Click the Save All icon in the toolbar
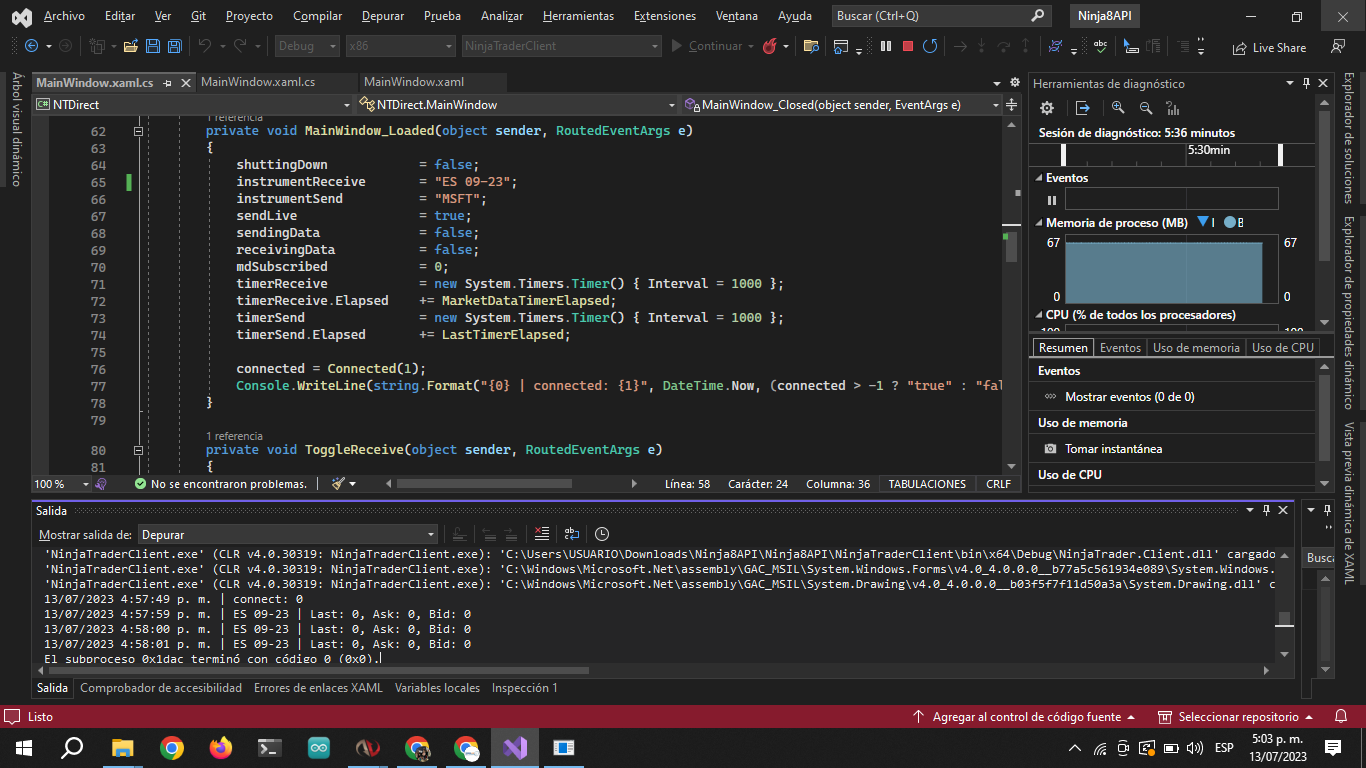This screenshot has width=1366, height=768. tap(174, 46)
